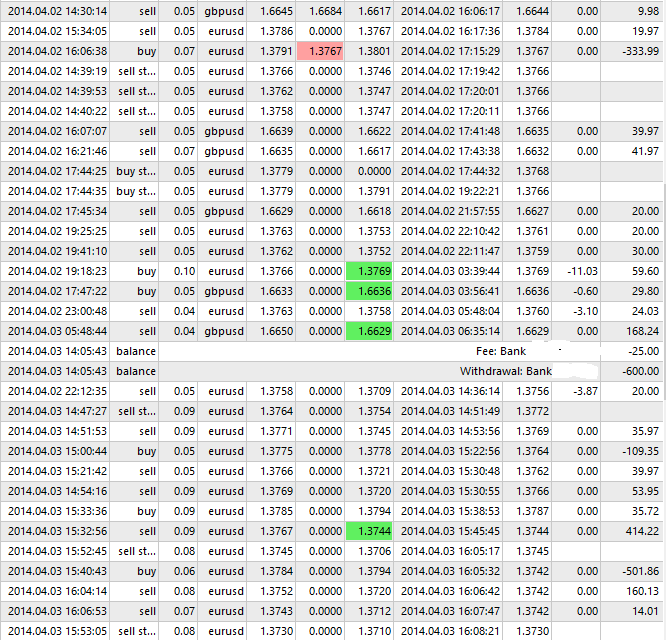Select the fee amount -25.00

[x=643, y=351]
